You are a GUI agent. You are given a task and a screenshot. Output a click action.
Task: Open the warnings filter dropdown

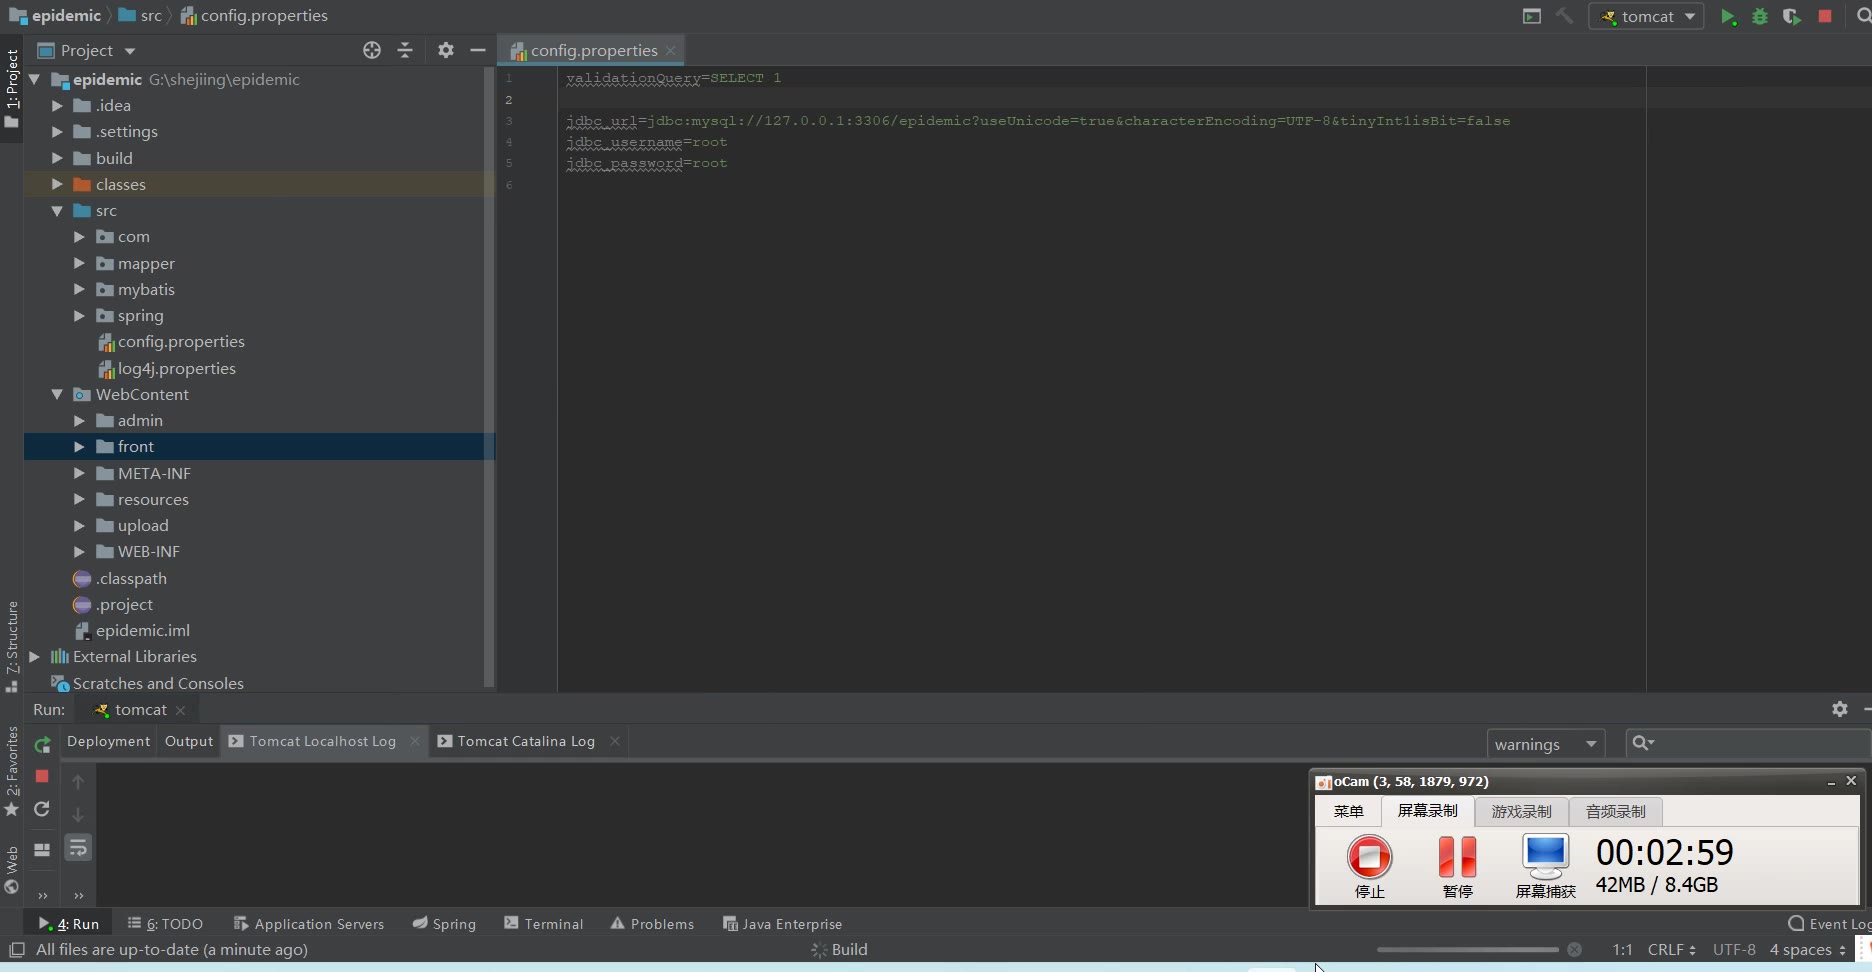[1545, 744]
